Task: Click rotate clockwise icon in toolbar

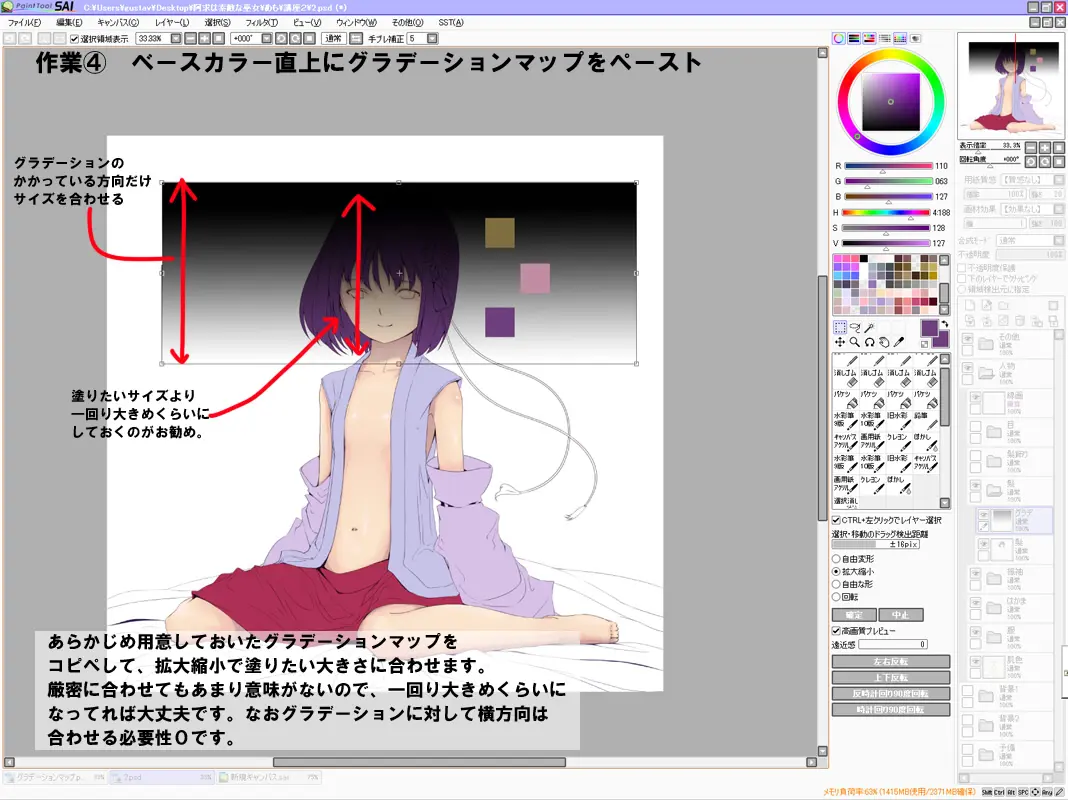Action: pos(296,39)
